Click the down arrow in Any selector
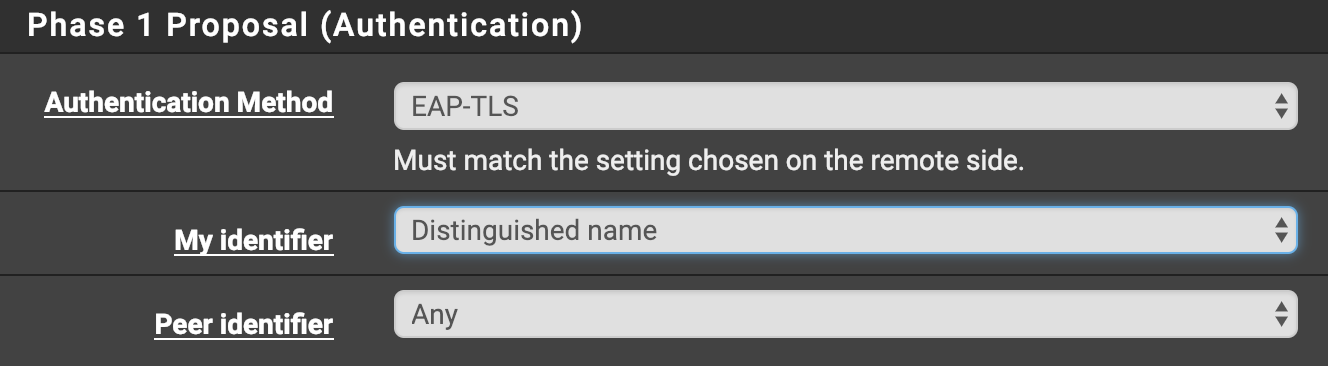The width and height of the screenshot is (1328, 366). pos(1281,321)
